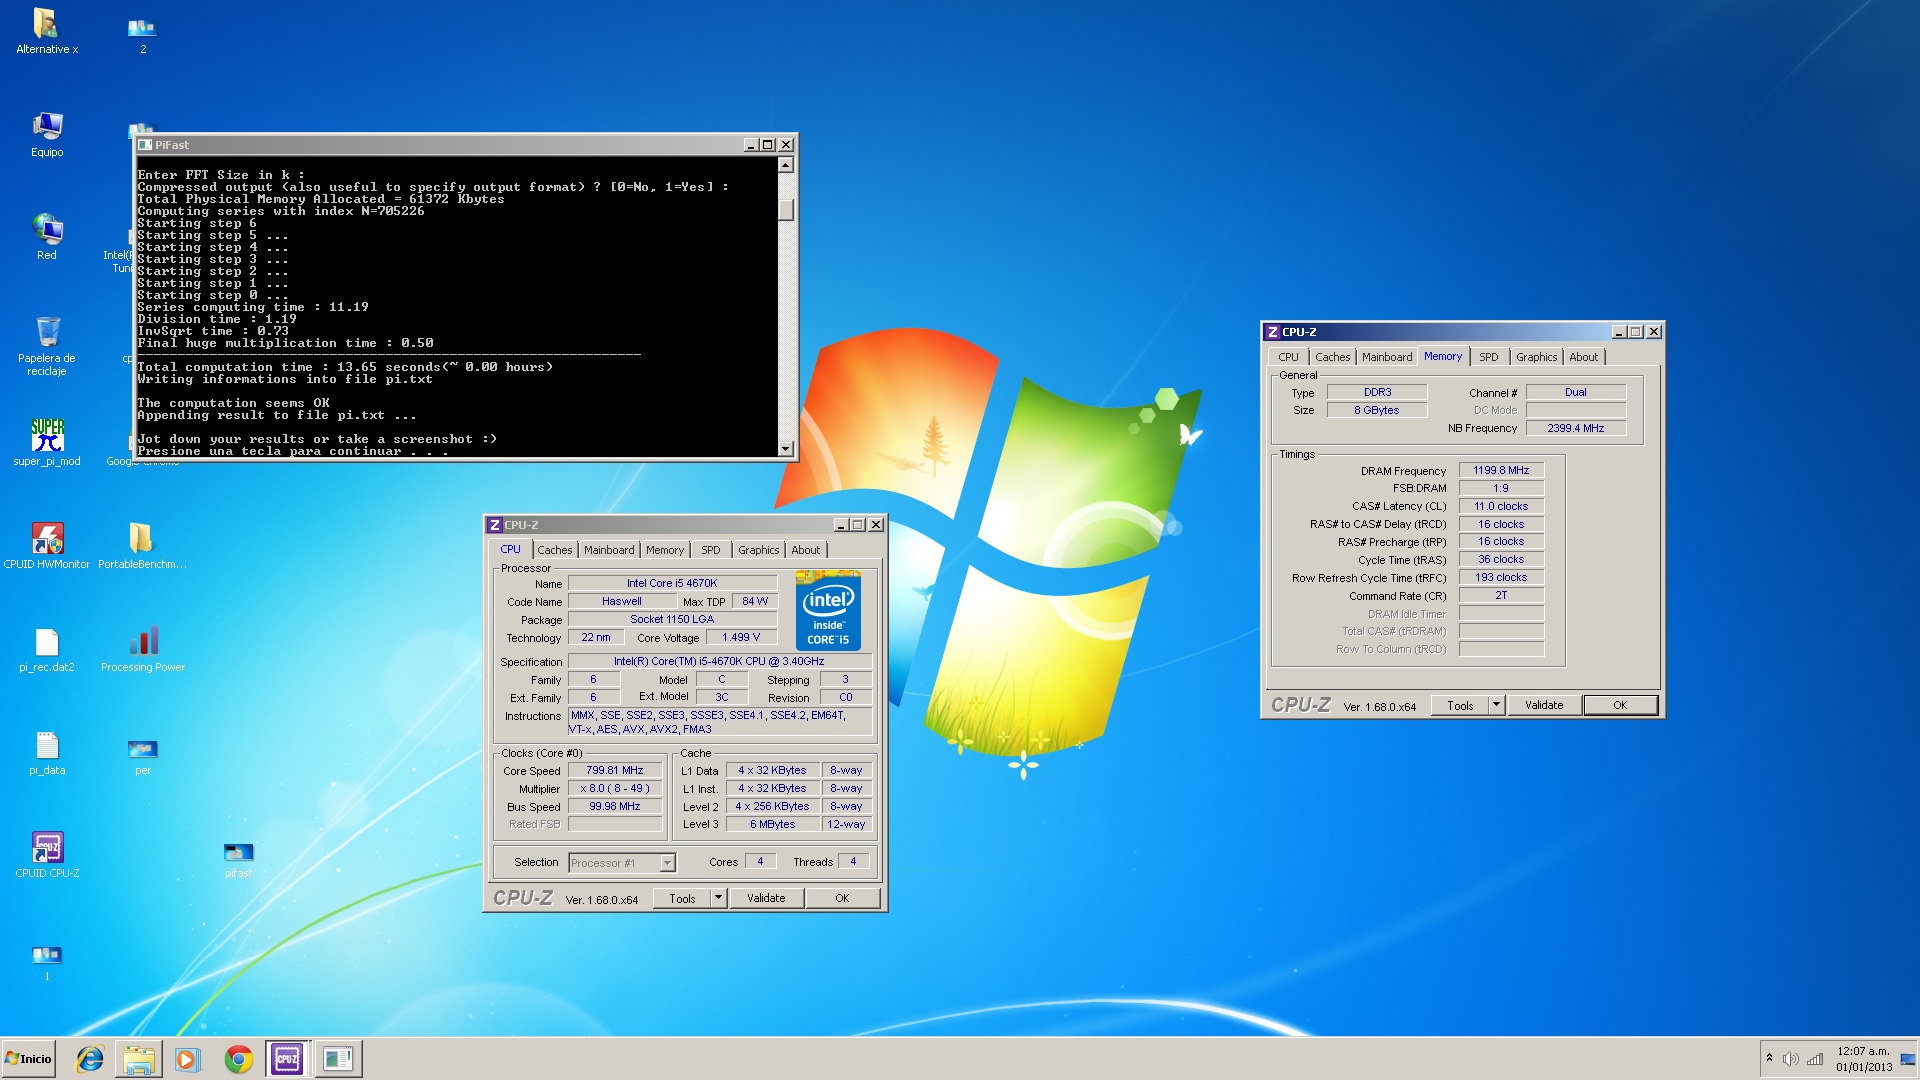Select Graphics tab in front CPU-Z window
This screenshot has width=1920, height=1080.
click(759, 550)
